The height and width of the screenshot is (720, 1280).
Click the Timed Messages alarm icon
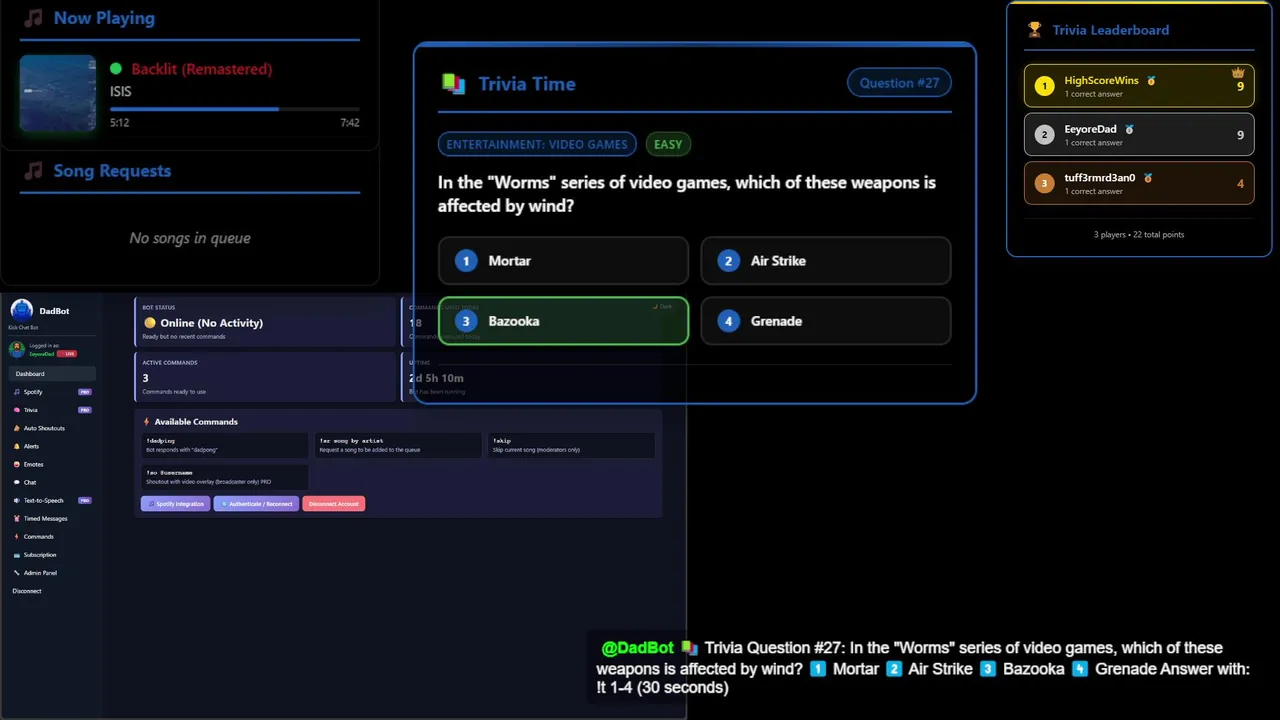click(x=16, y=518)
